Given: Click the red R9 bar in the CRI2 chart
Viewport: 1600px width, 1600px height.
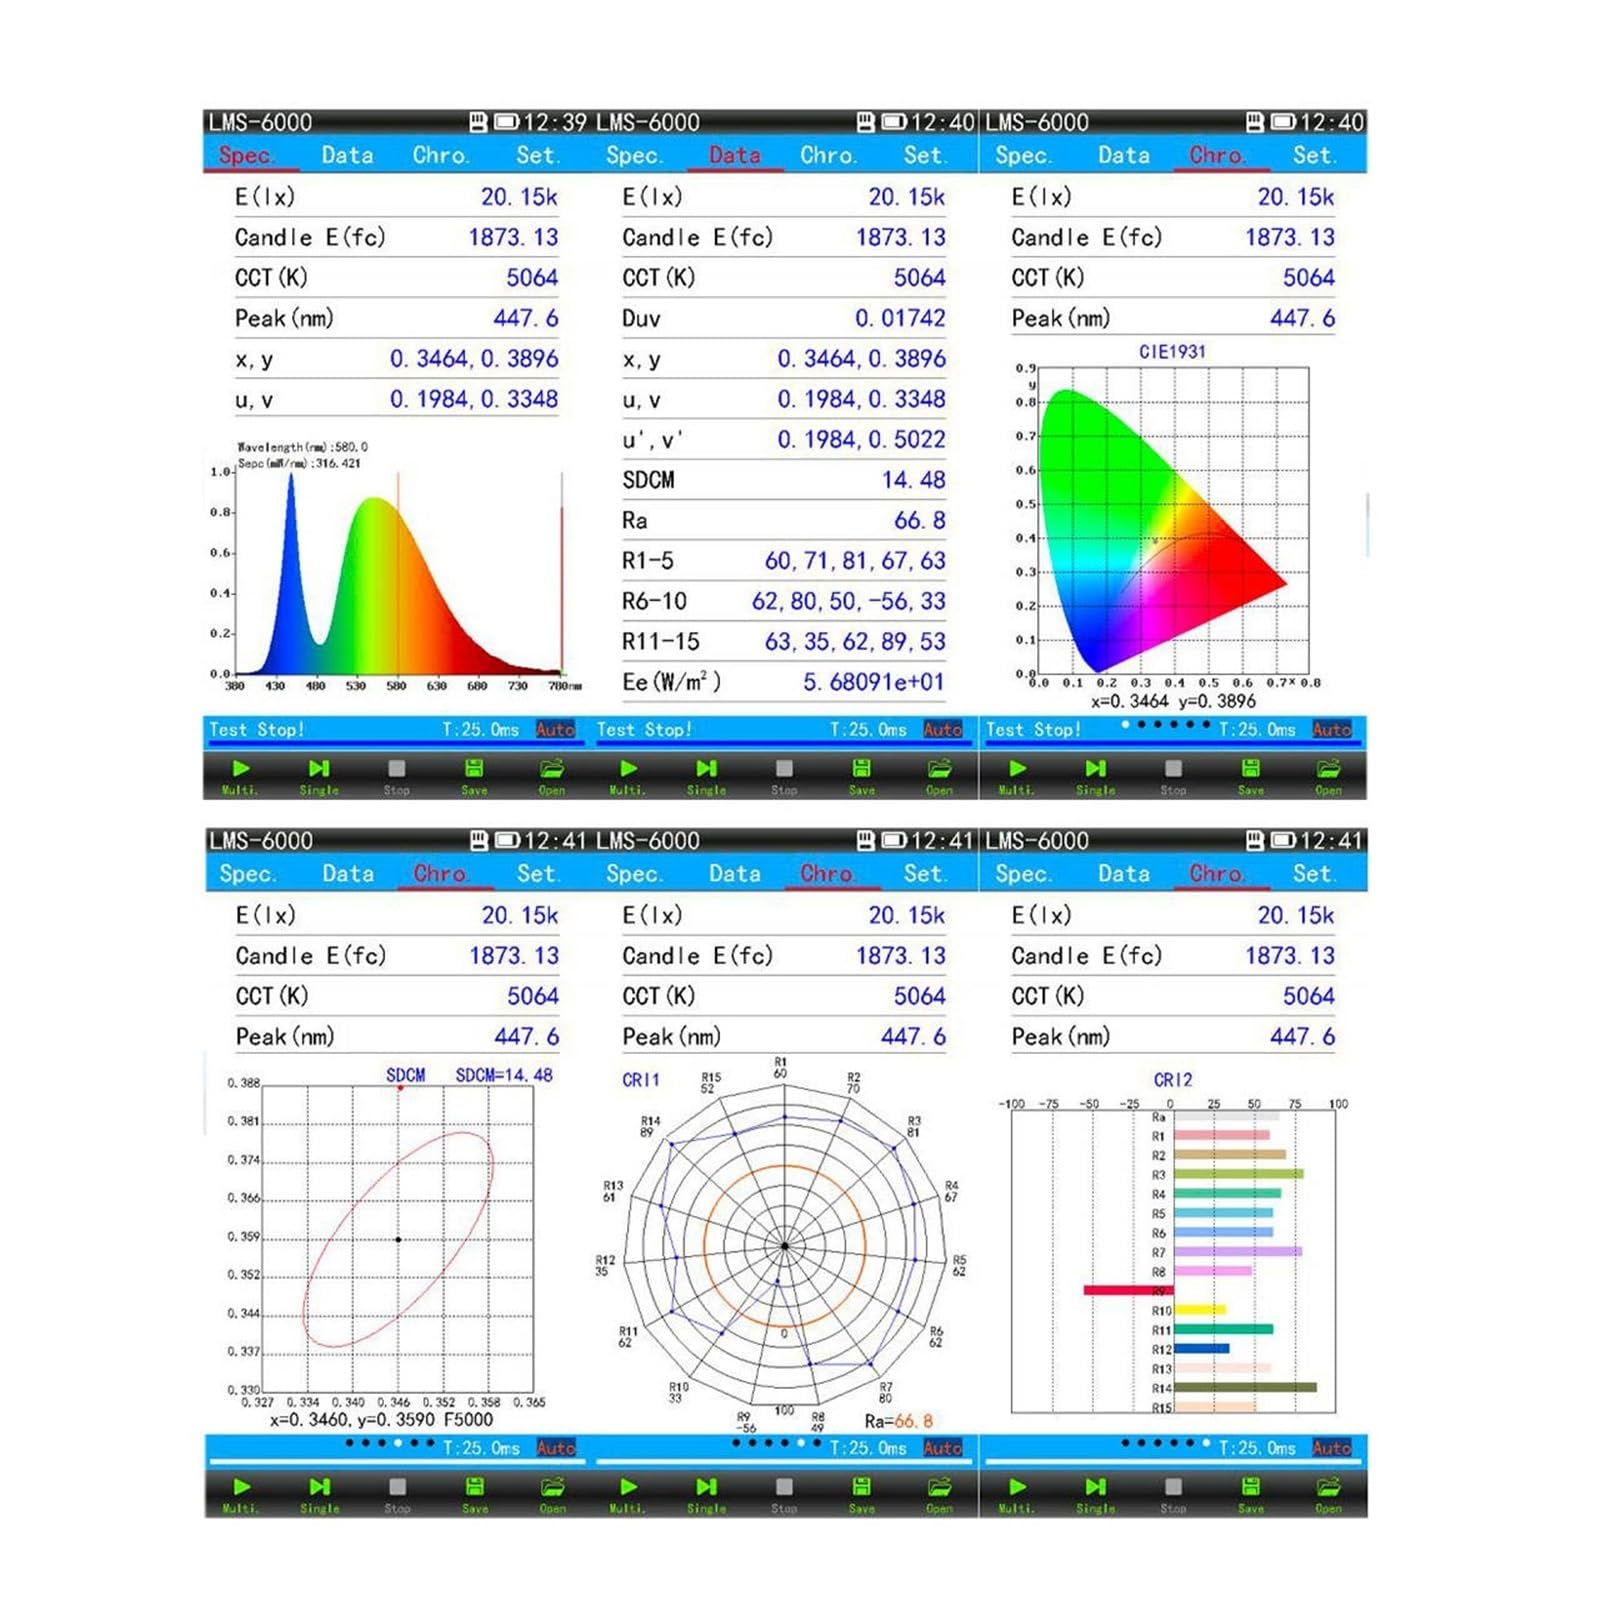Looking at the screenshot, I should click(1129, 1290).
